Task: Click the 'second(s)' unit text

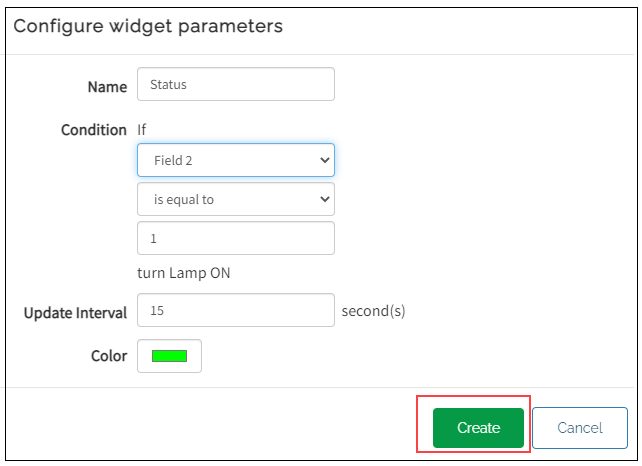Action: pyautogui.click(x=373, y=311)
